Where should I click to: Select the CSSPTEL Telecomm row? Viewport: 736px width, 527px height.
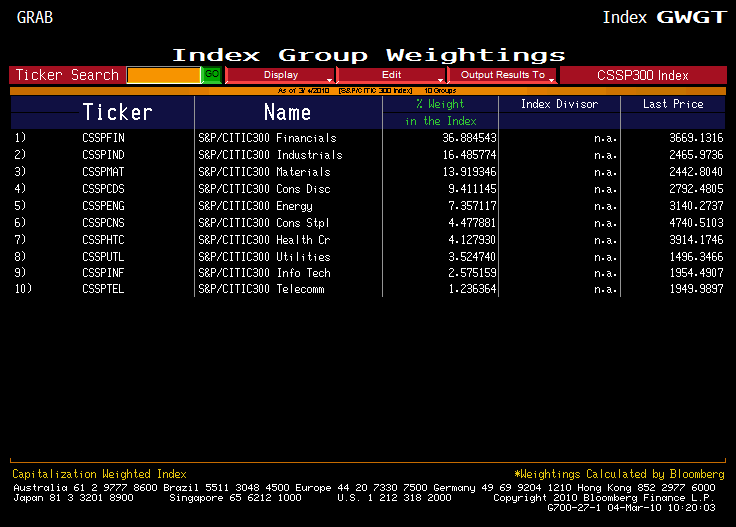104,290
